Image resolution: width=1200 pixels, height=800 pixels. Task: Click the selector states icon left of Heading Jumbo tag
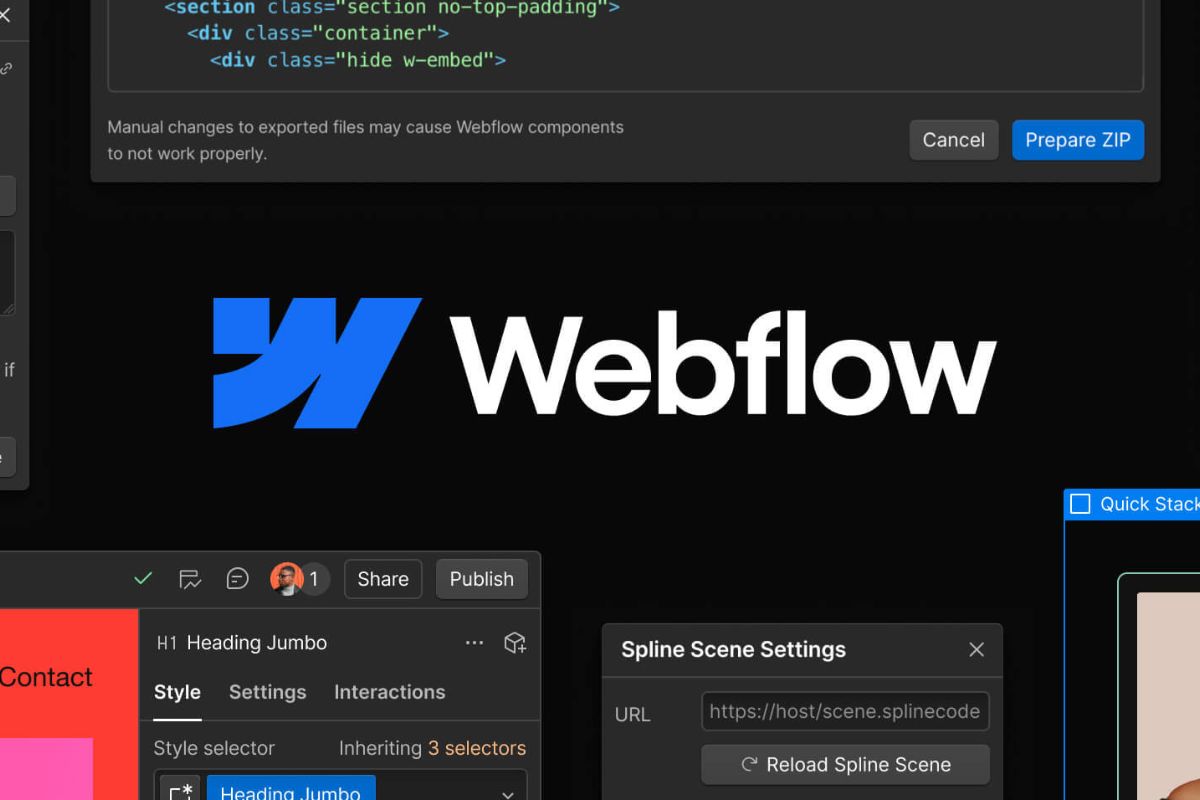point(181,790)
